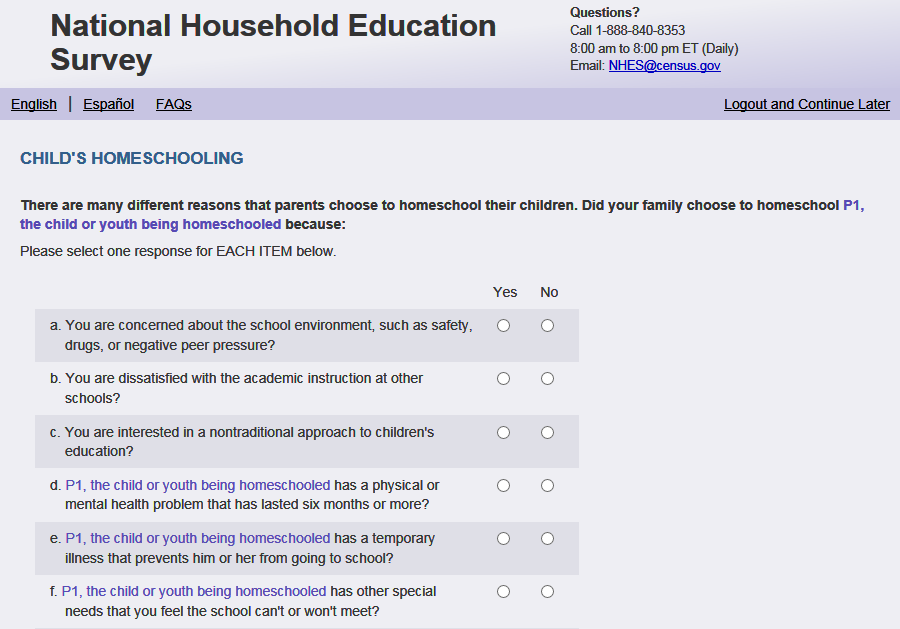Switch survey language to English

coord(34,104)
